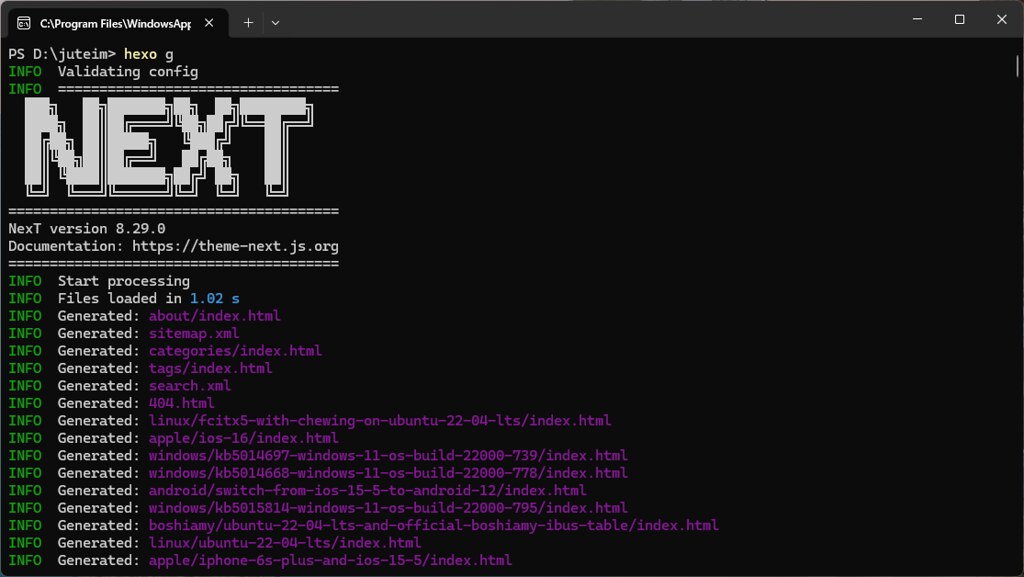The image size is (1024, 577).
Task: Close the terminal window
Action: click(1002, 19)
